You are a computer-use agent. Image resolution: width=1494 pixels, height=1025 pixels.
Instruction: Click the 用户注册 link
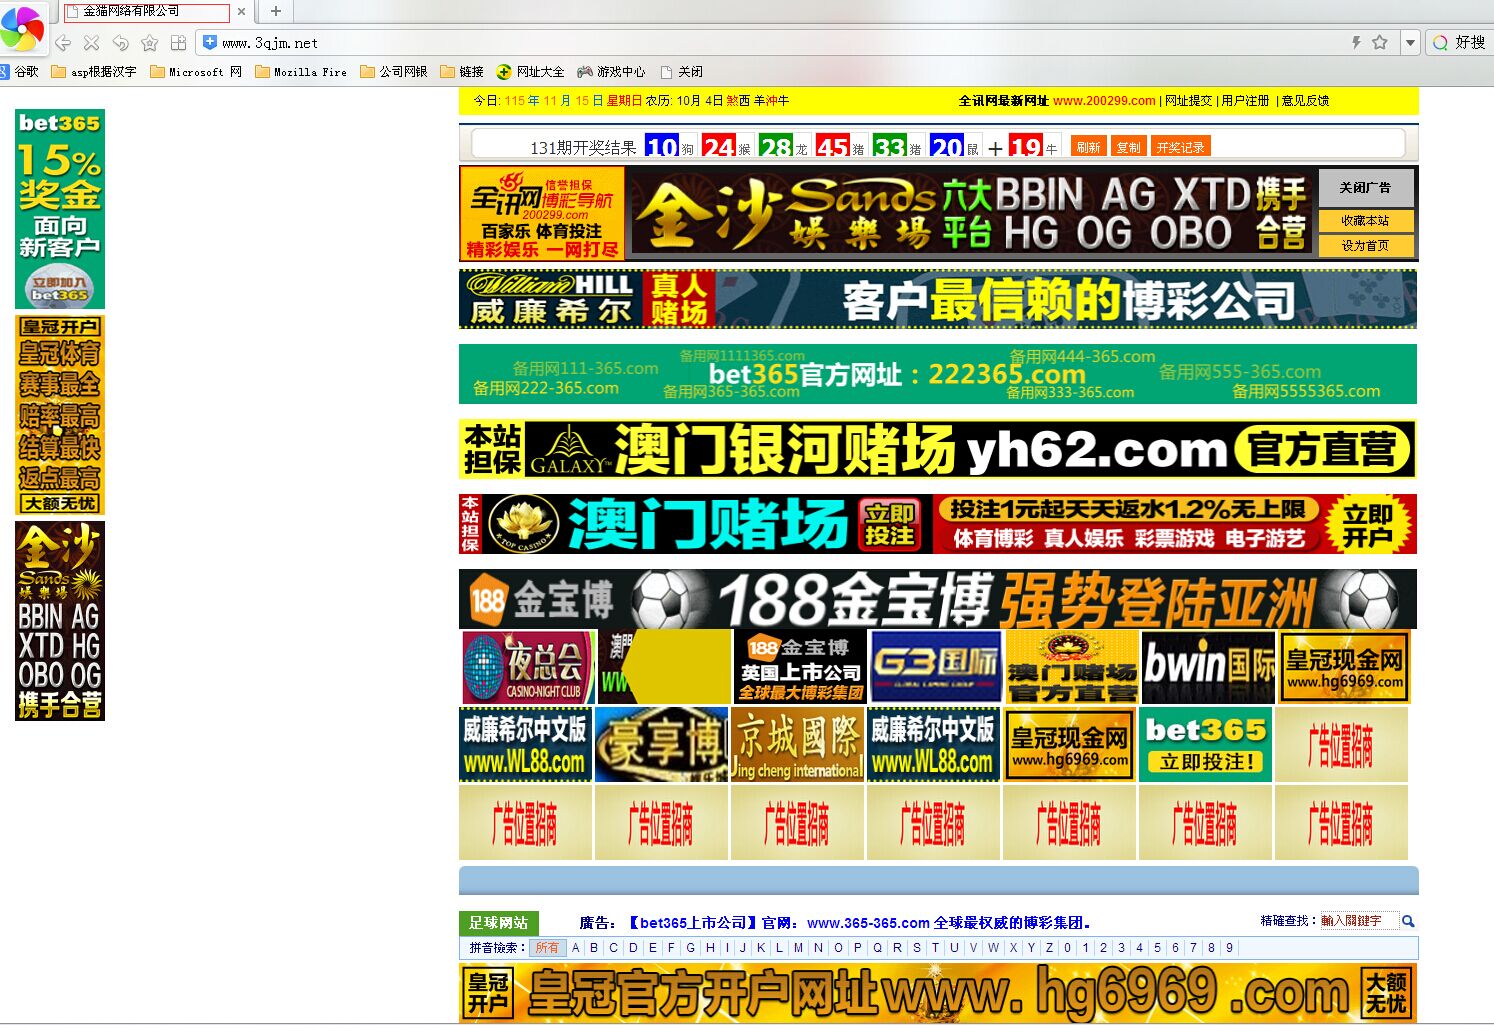(x=1245, y=101)
